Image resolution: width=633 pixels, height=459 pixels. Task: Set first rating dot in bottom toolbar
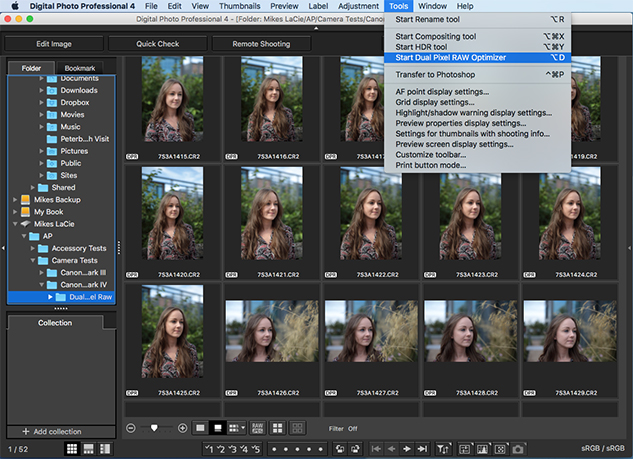coord(274,449)
